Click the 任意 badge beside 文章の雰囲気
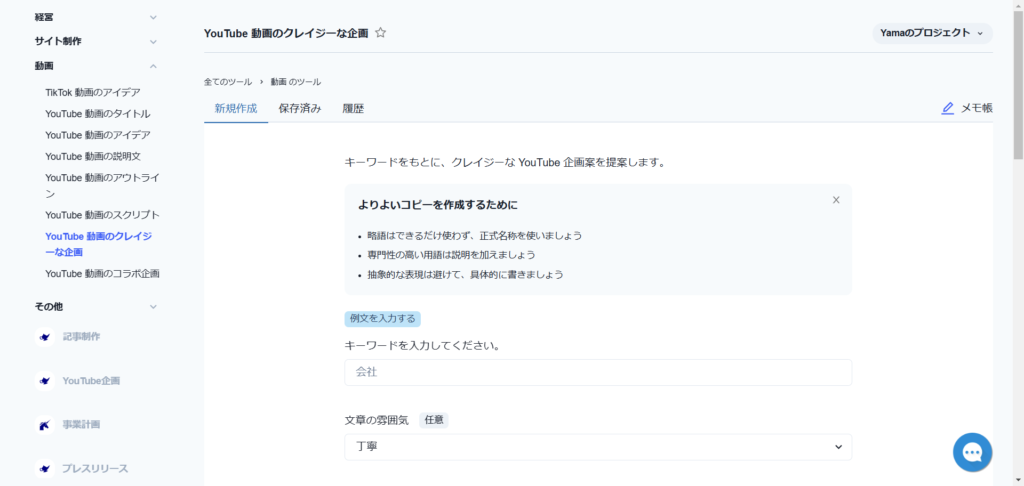The width and height of the screenshot is (1024, 486). click(434, 420)
